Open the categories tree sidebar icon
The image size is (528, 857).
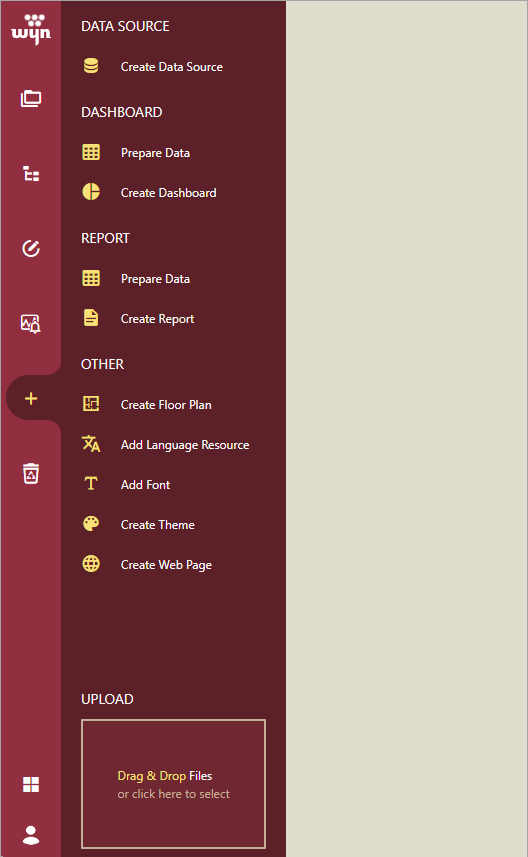pyautogui.click(x=31, y=173)
